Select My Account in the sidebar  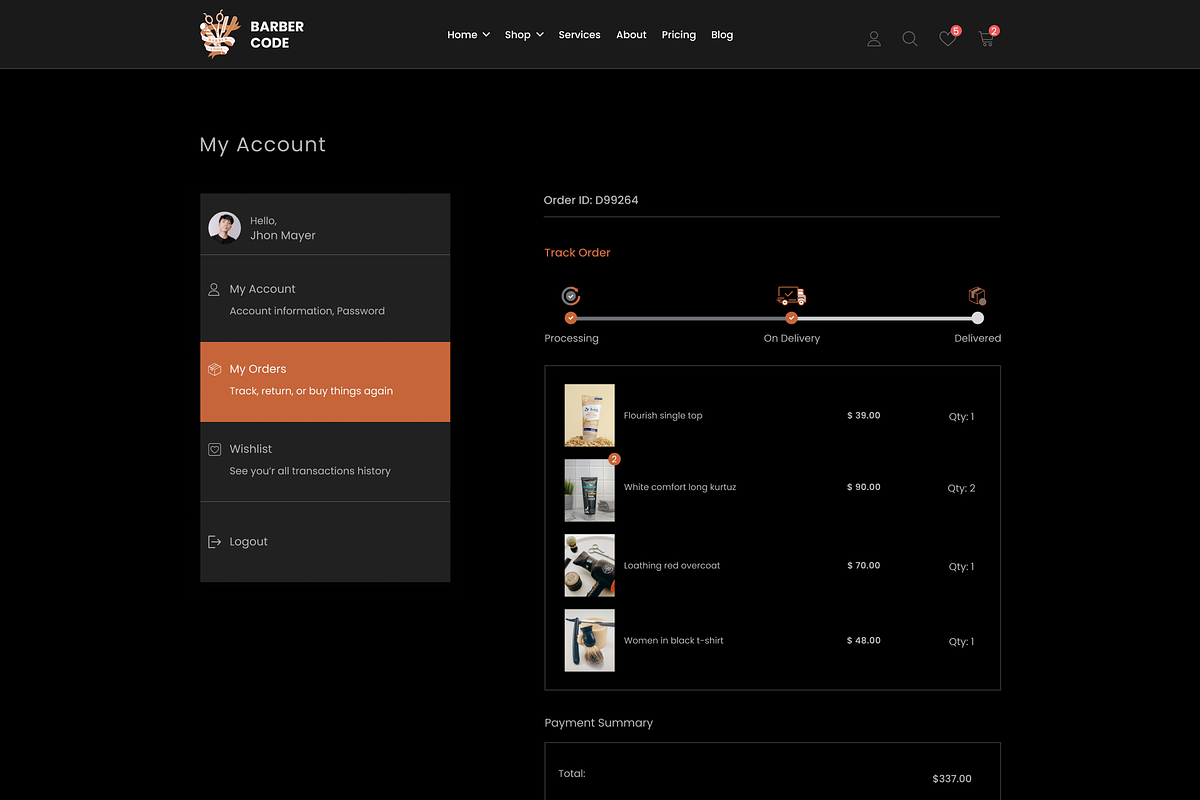click(325, 299)
